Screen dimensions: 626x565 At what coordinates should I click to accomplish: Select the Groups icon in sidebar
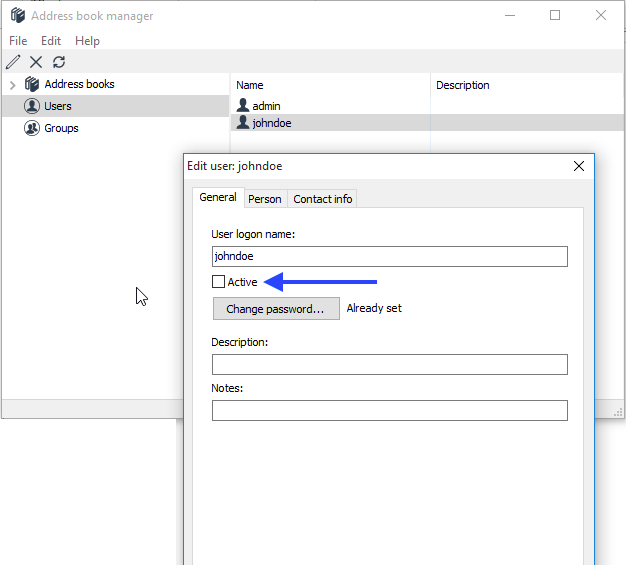coord(32,128)
